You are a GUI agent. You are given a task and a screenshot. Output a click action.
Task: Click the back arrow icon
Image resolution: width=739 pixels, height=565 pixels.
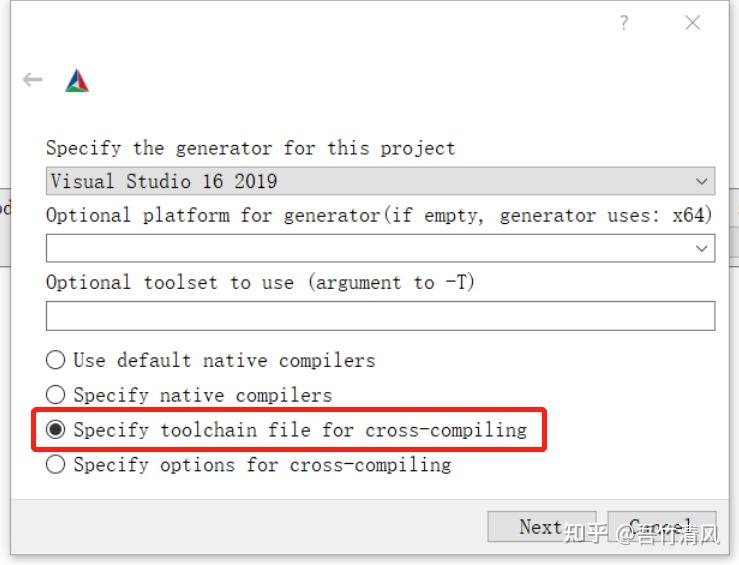click(33, 80)
